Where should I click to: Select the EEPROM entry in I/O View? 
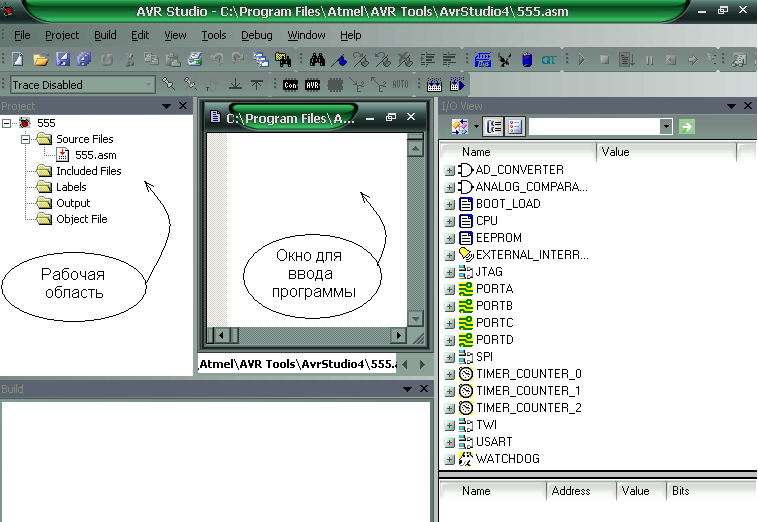[x=498, y=238]
